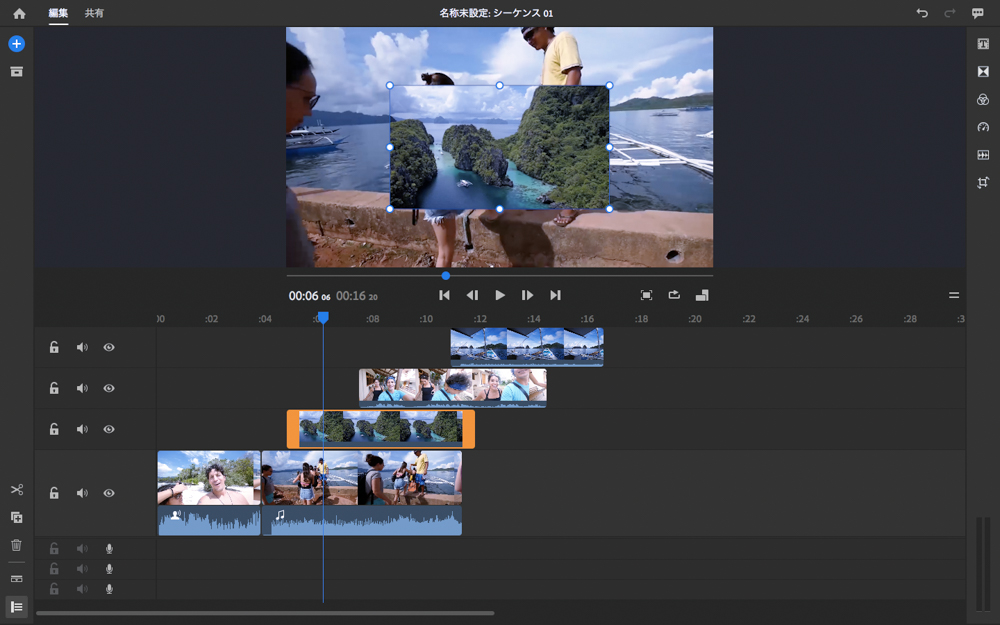Step back one frame

tap(472, 295)
